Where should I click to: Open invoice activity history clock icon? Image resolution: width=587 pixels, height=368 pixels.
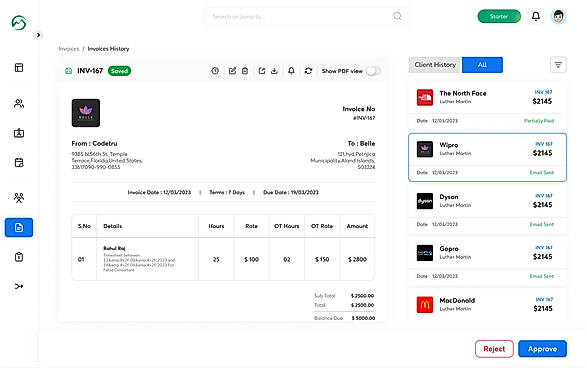[215, 71]
